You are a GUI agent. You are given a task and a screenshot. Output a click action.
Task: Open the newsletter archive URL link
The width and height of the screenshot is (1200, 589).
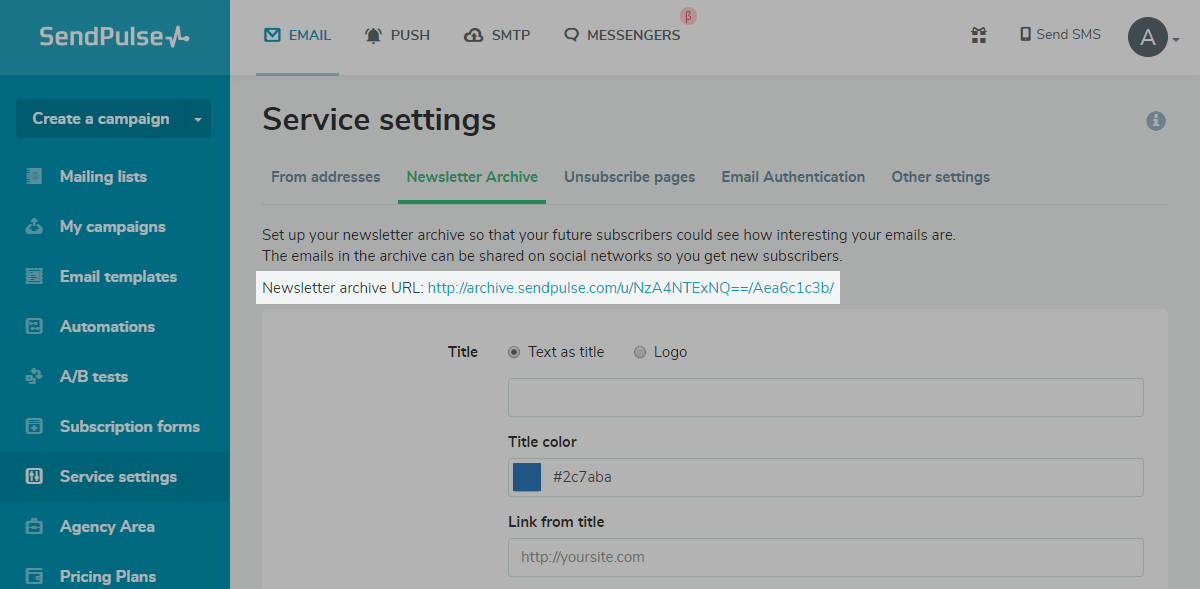pos(630,289)
